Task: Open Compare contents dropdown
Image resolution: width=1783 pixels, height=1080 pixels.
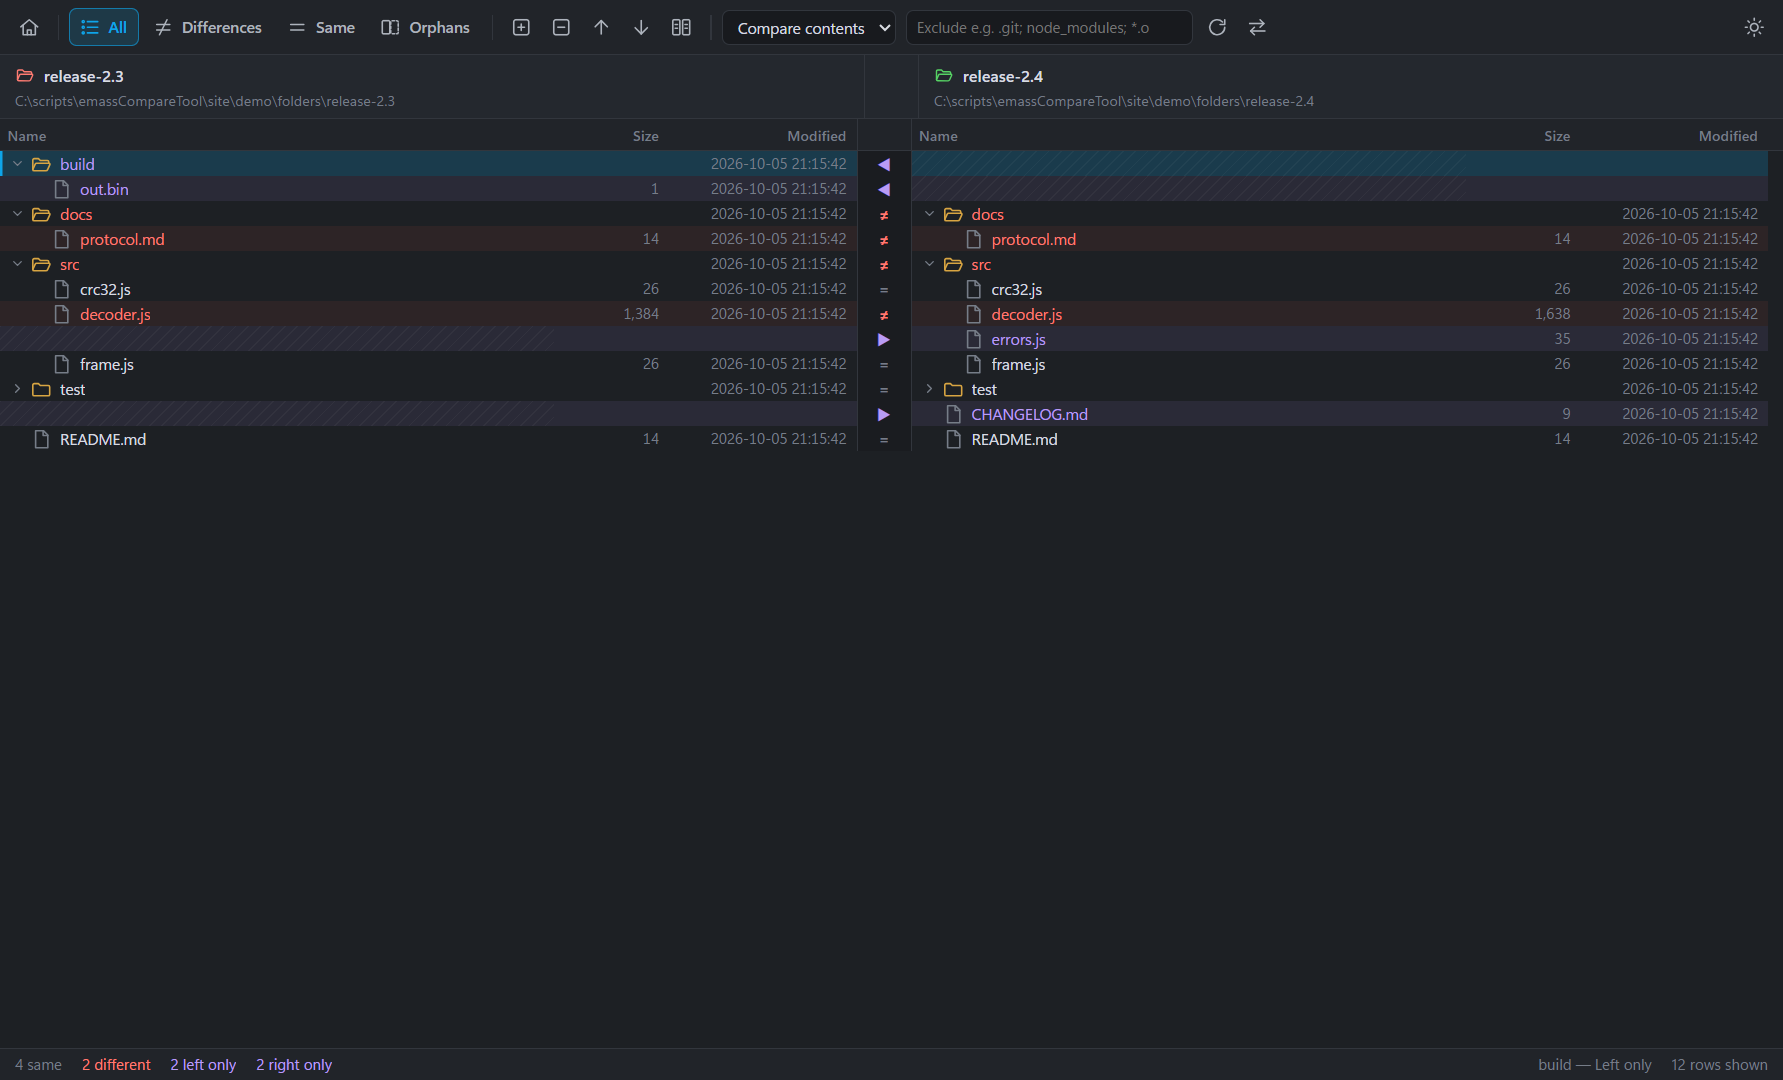Action: [809, 28]
